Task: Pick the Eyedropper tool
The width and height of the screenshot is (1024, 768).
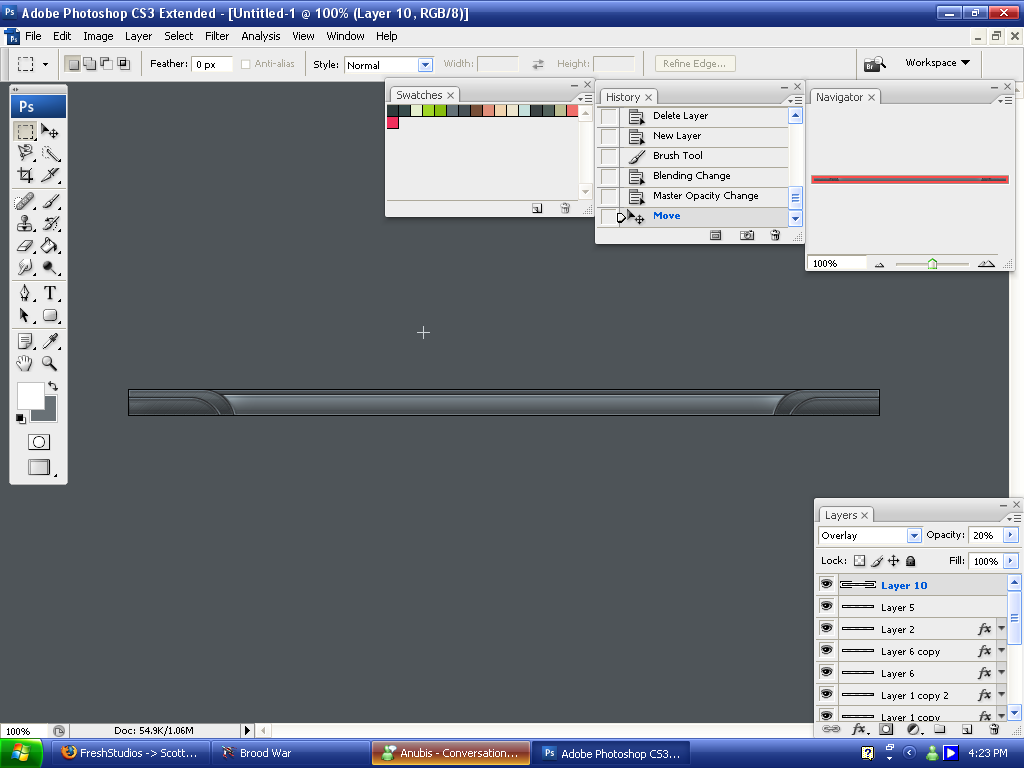Action: click(x=50, y=341)
